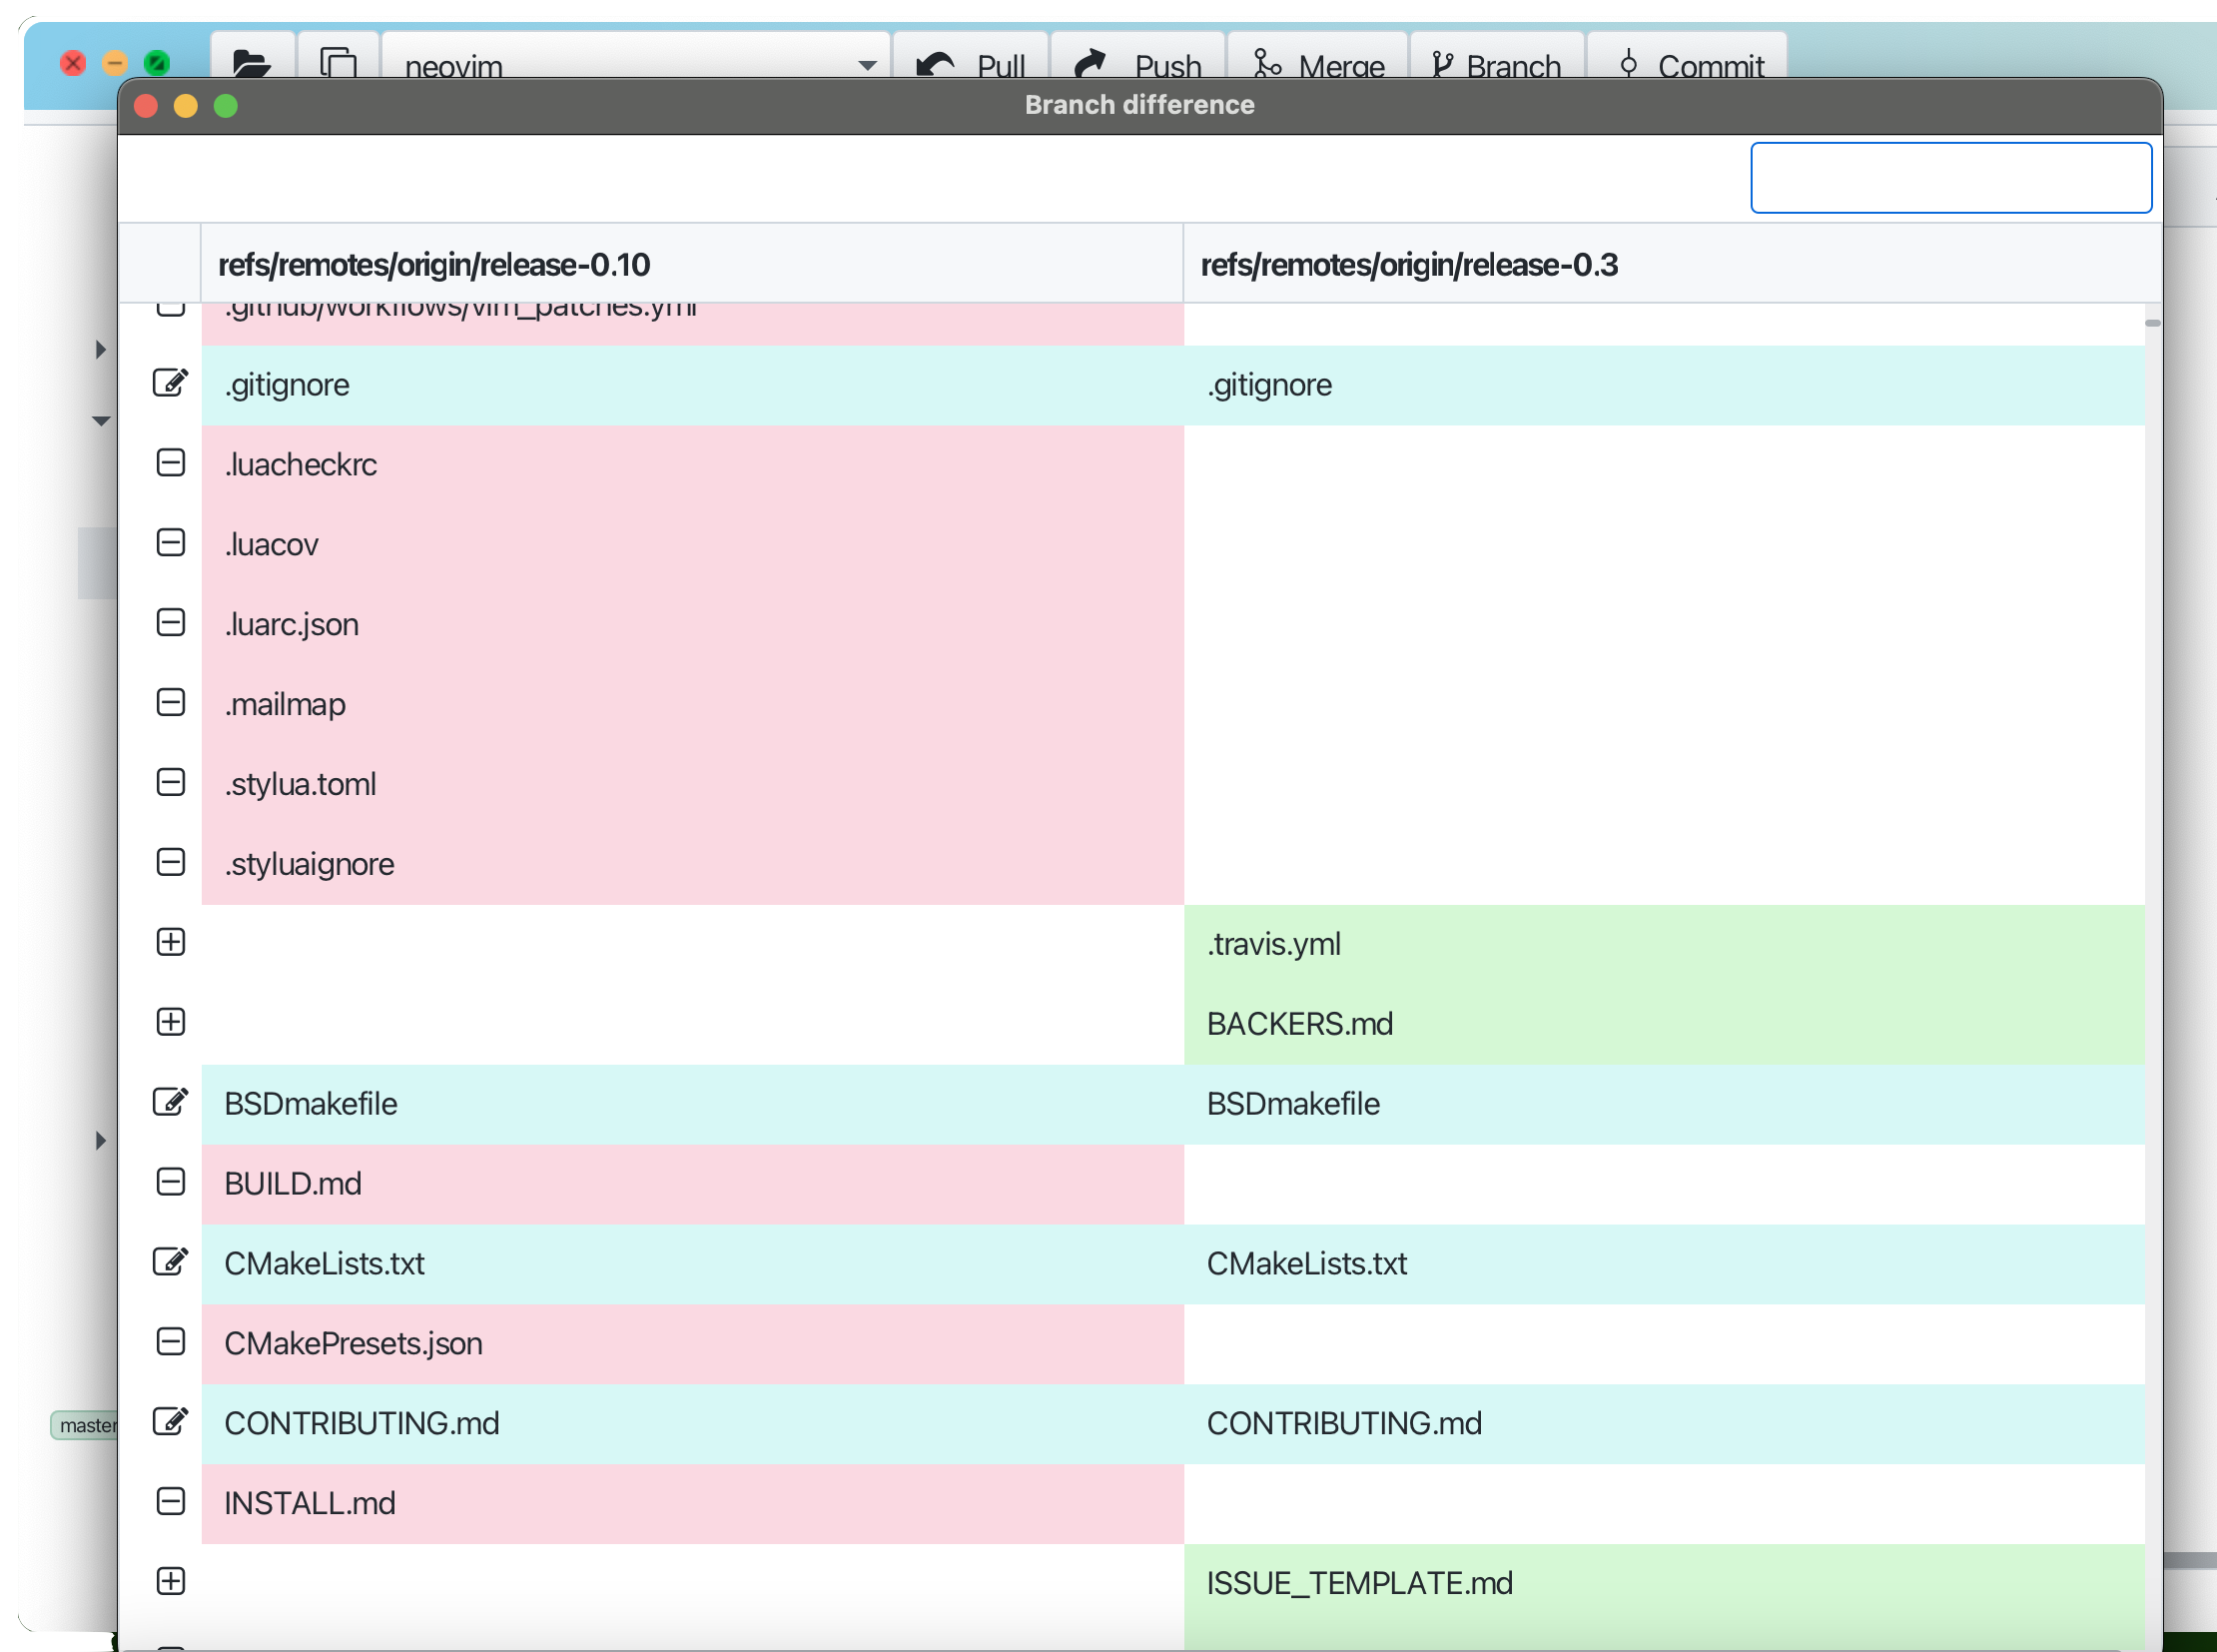This screenshot has width=2217, height=1652.
Task: Select BSDmakefile in the release-0.10 column
Action: (x=692, y=1104)
